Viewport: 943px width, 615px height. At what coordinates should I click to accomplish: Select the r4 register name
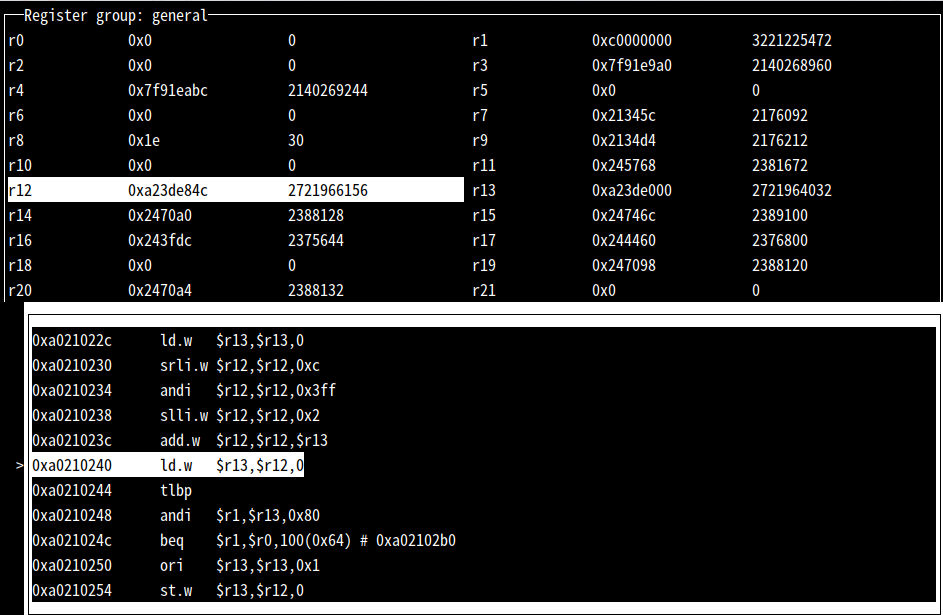(16, 91)
